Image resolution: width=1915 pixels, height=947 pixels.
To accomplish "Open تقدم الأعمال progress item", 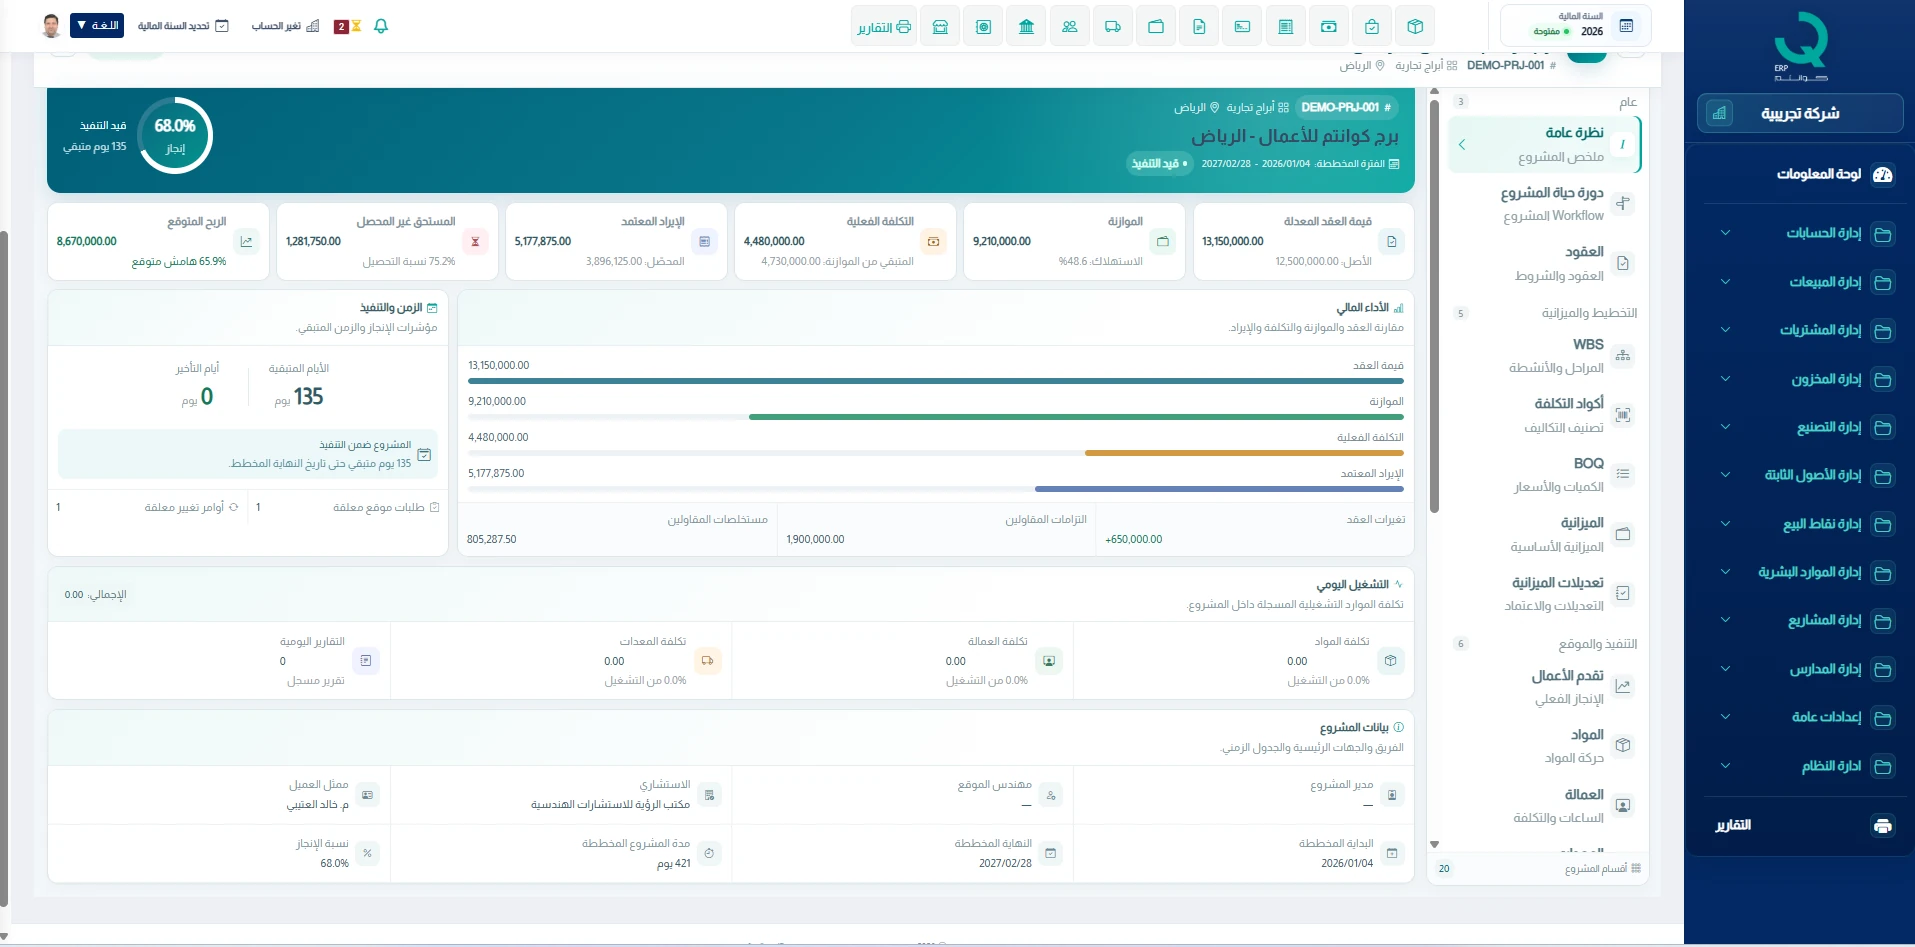I will [x=1544, y=687].
